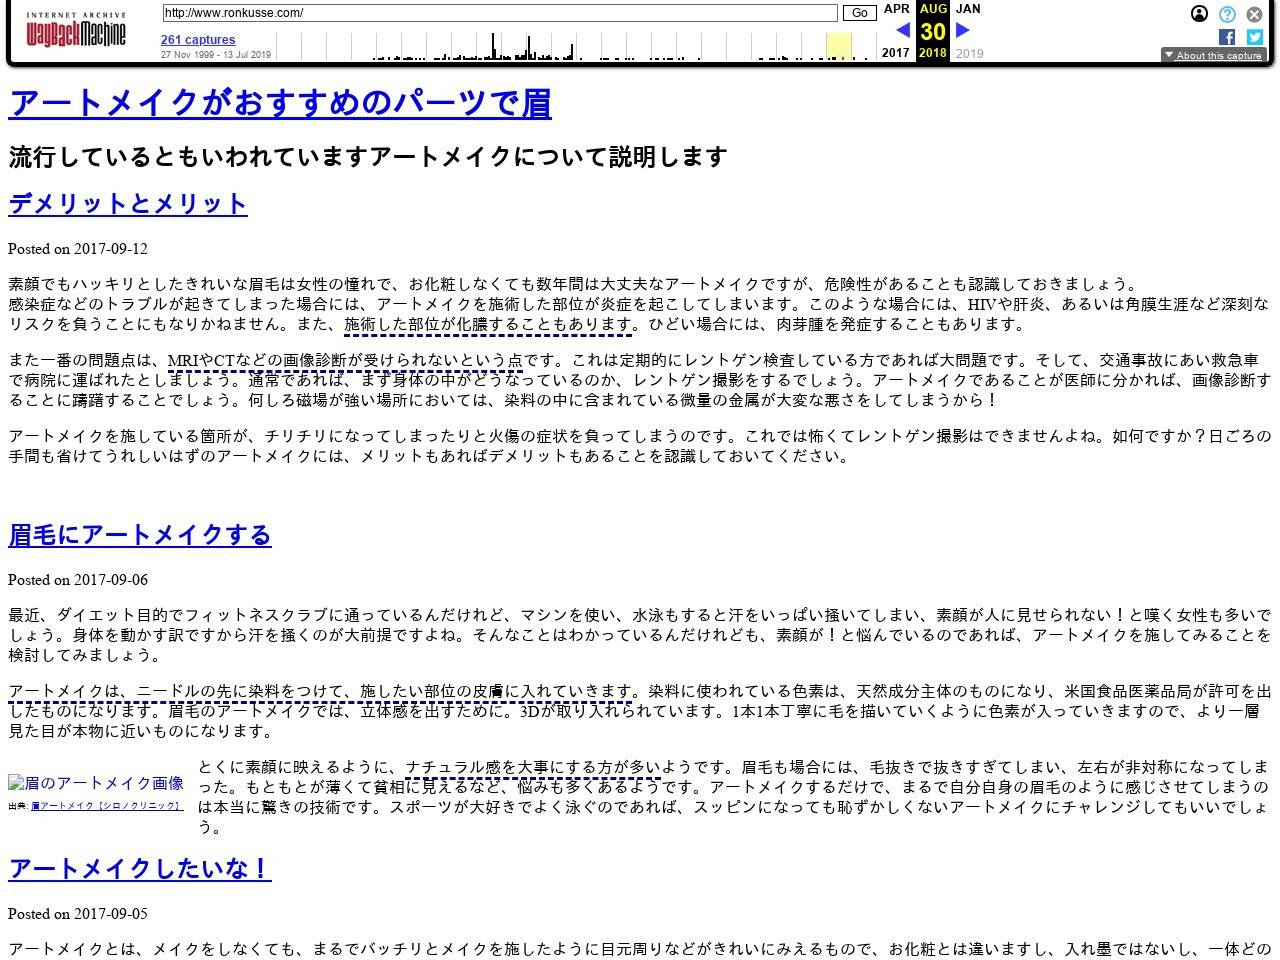Open the デメリットとメリット post
The image size is (1280, 960).
pos(128,203)
